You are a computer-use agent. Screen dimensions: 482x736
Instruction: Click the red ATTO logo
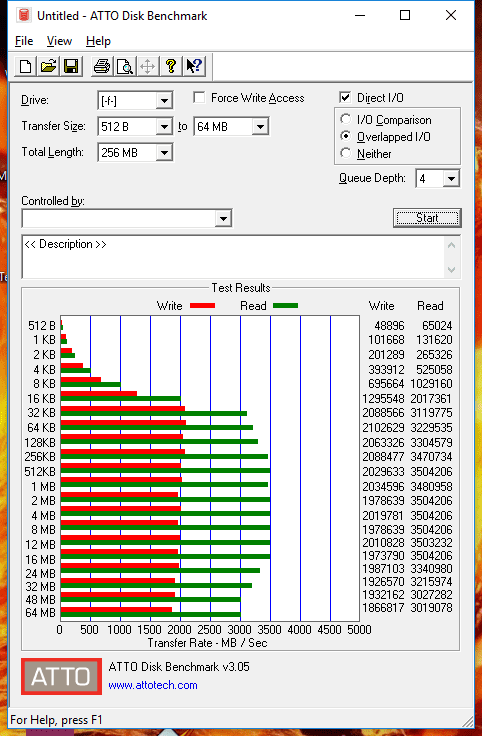coord(61,676)
